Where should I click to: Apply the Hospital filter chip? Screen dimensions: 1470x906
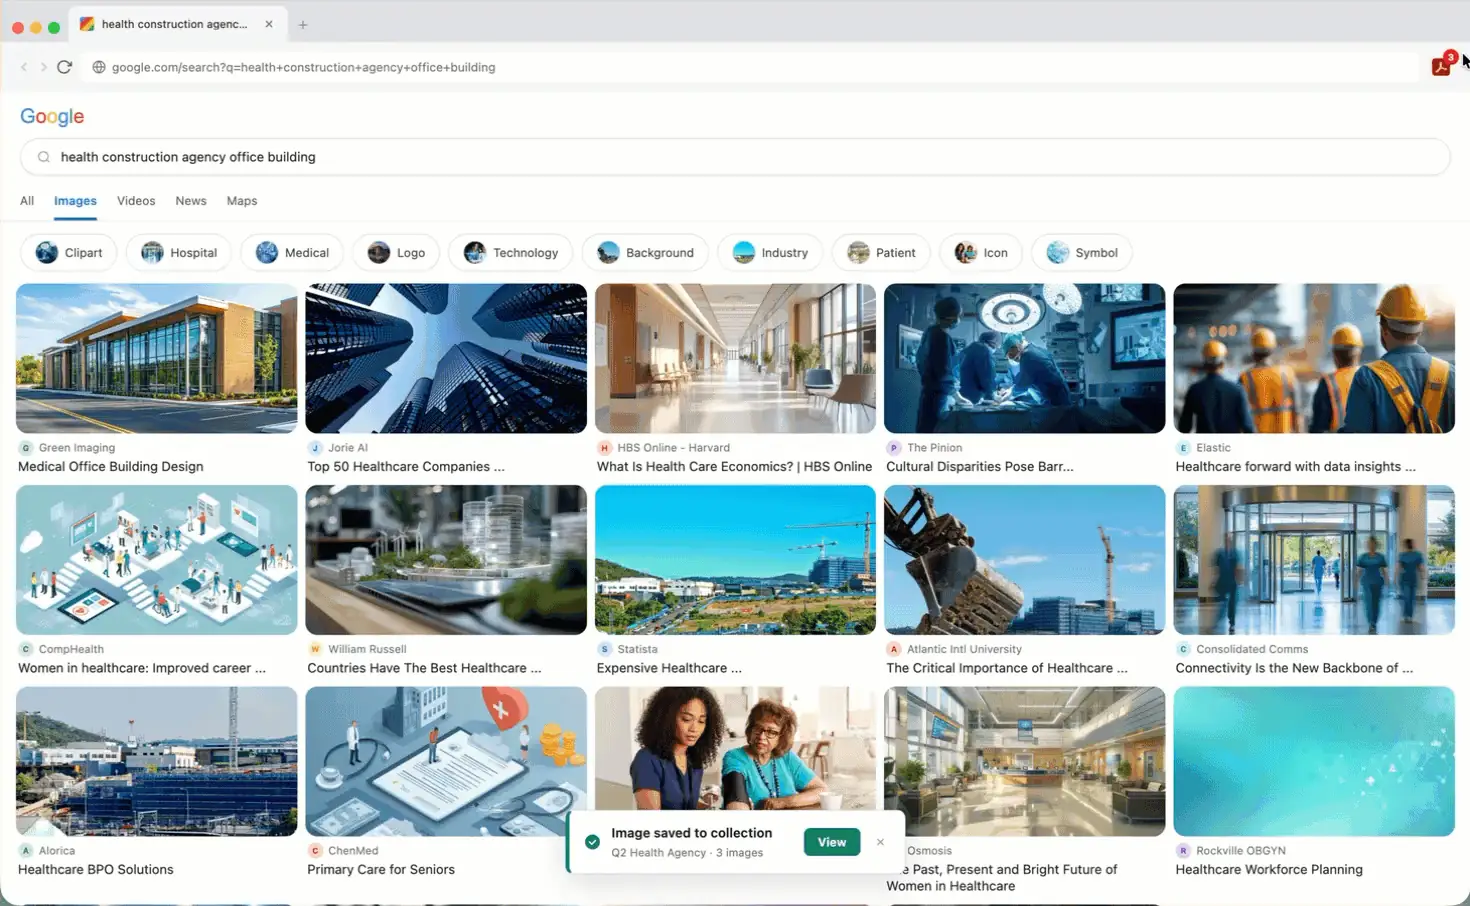pos(179,253)
